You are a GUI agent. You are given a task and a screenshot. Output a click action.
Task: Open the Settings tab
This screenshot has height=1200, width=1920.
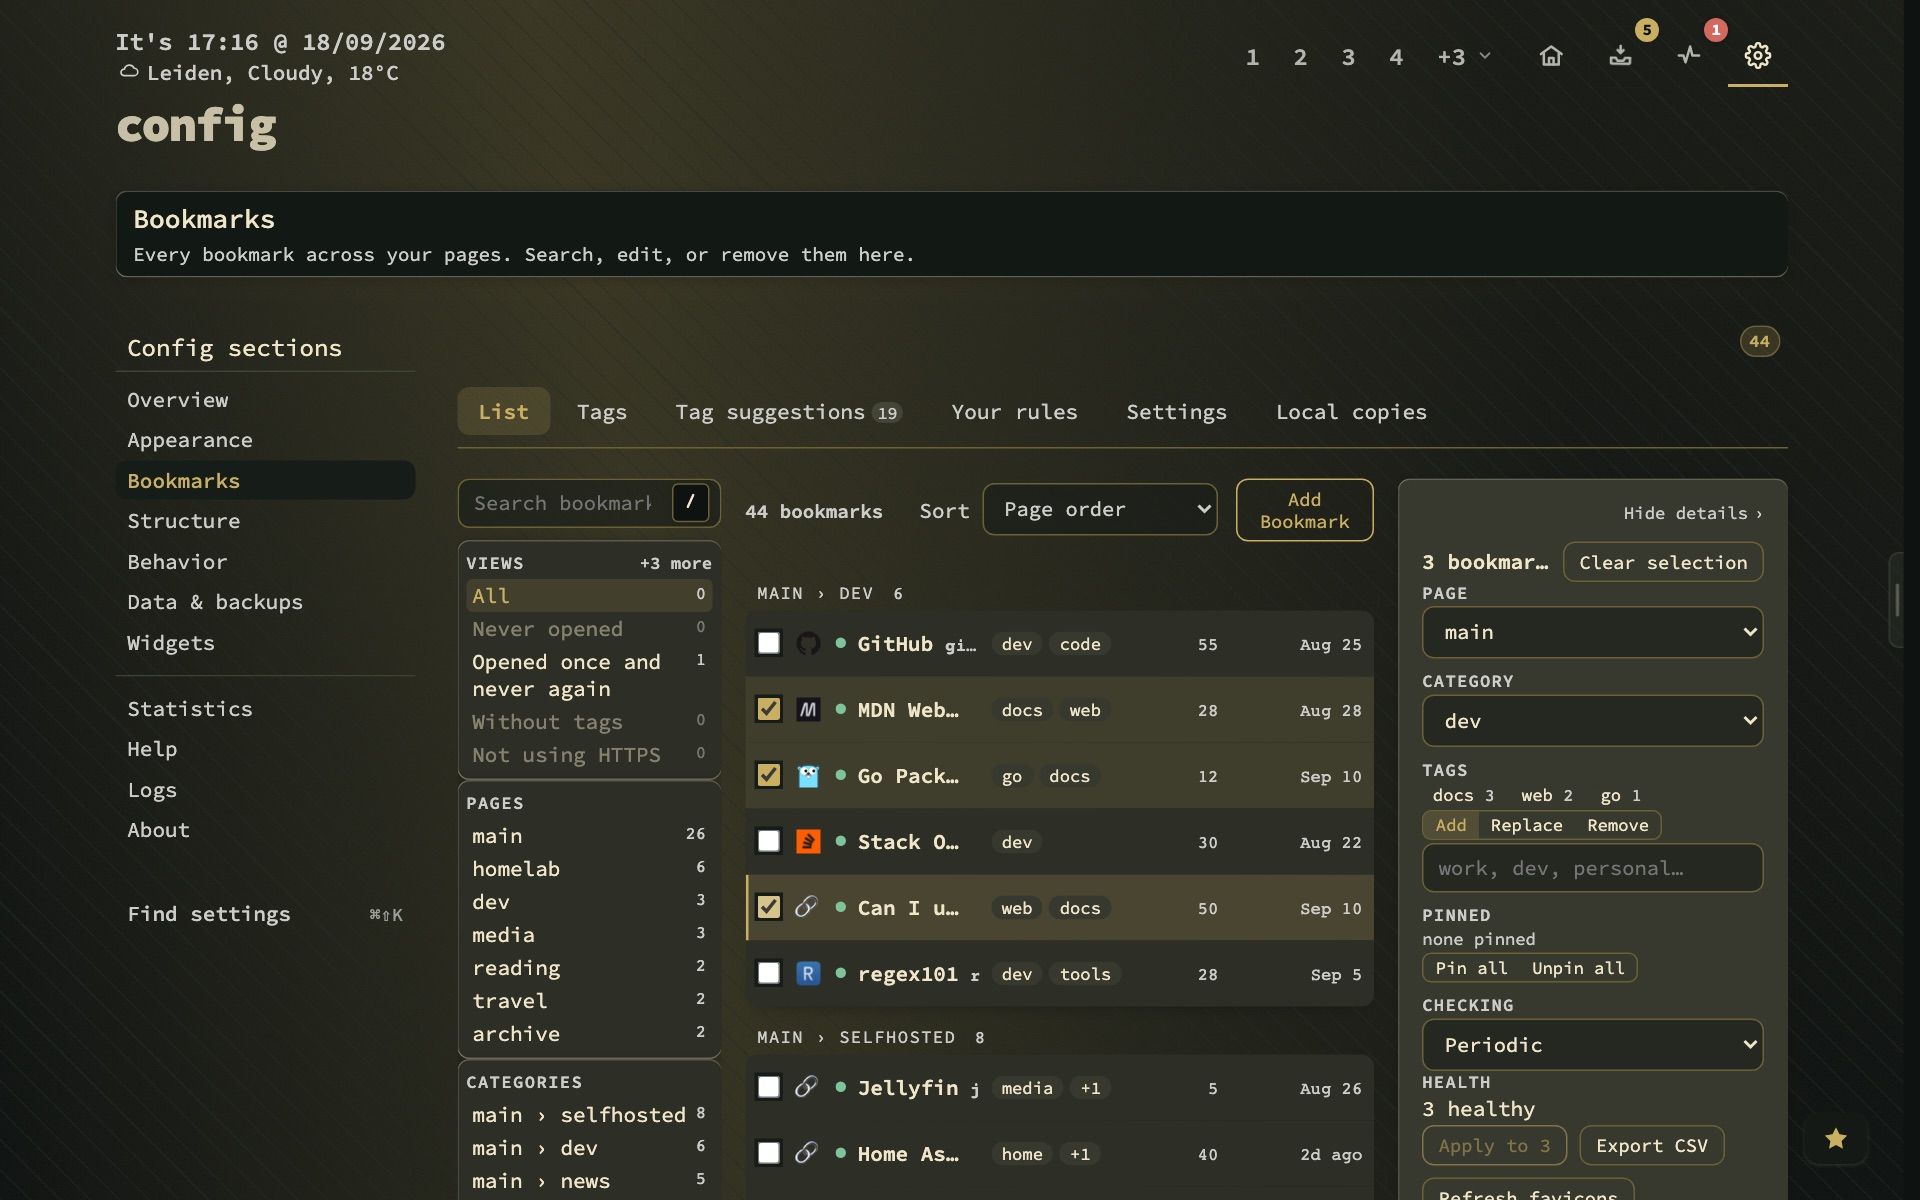[1176, 412]
